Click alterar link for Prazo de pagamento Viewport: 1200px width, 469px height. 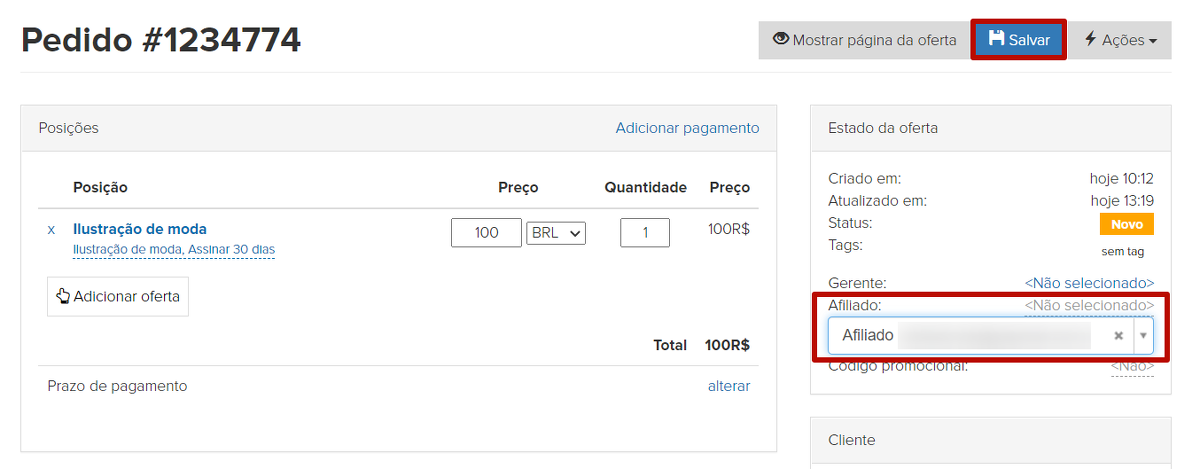pos(728,386)
